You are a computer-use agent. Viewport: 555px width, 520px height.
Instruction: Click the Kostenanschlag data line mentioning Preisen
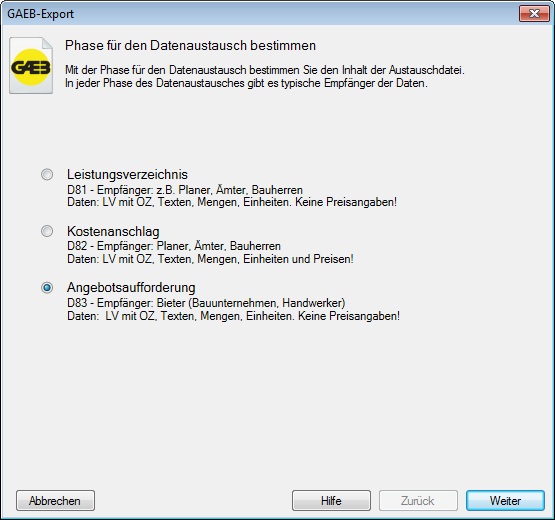(210, 259)
